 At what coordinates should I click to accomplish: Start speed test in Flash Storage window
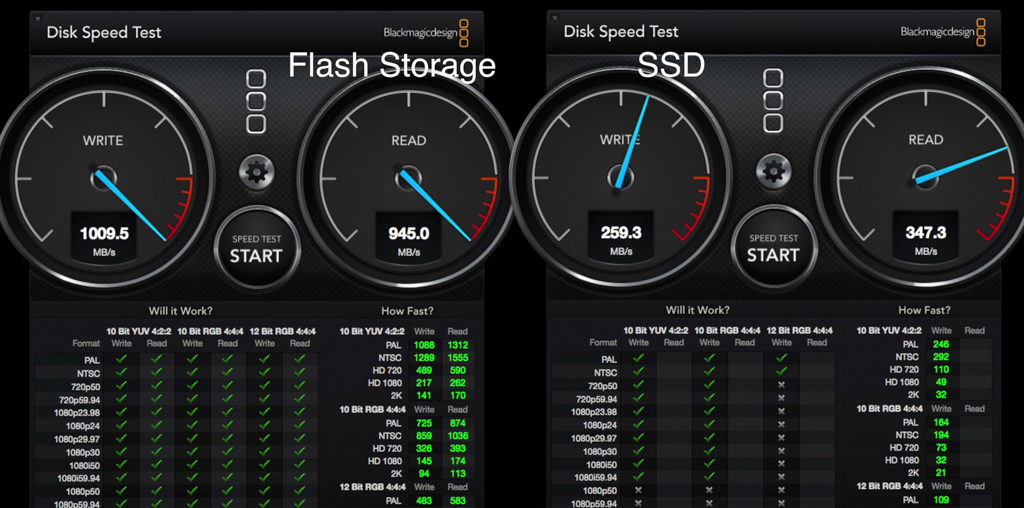tap(257, 249)
